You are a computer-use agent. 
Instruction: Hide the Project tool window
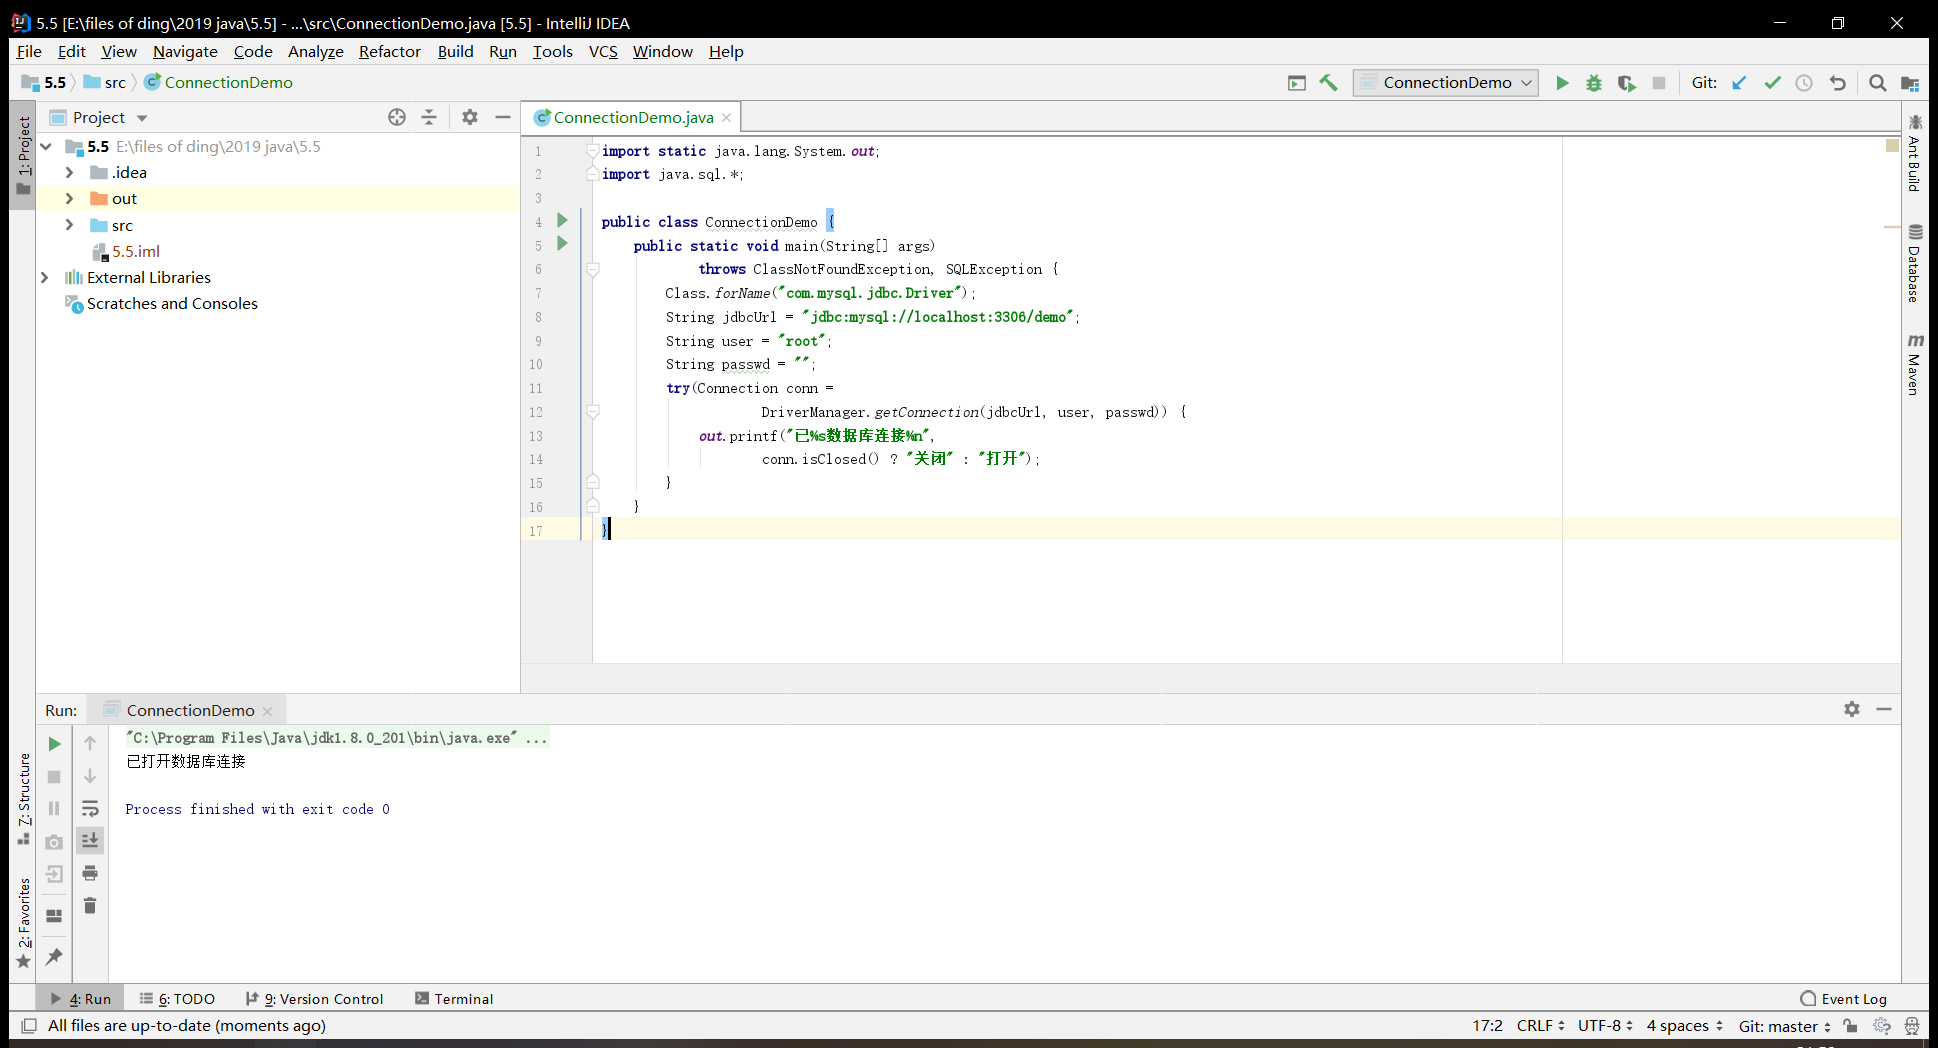click(503, 117)
